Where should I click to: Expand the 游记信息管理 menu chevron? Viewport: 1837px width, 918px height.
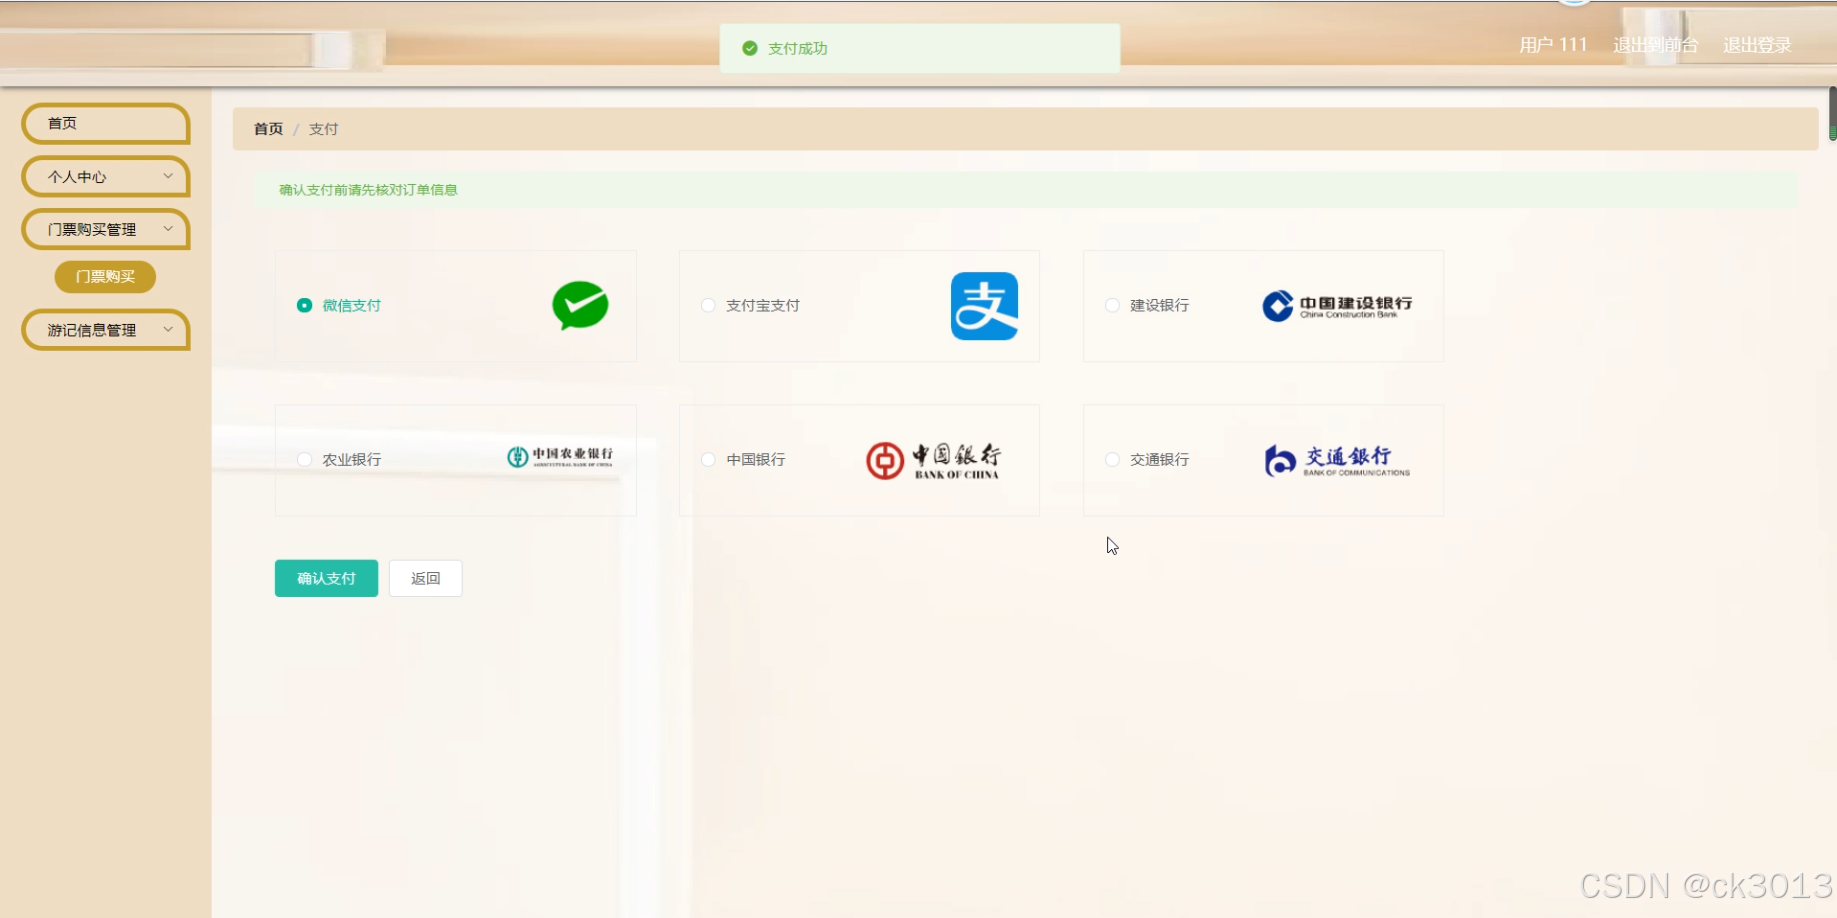168,329
